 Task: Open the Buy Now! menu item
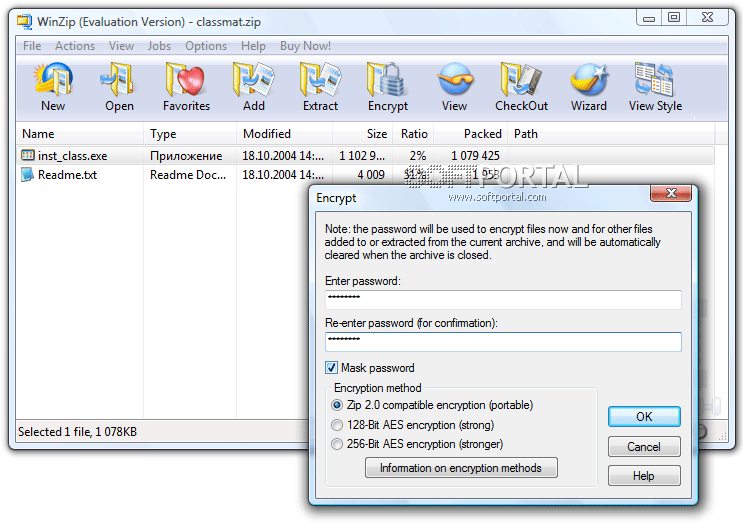(x=305, y=46)
